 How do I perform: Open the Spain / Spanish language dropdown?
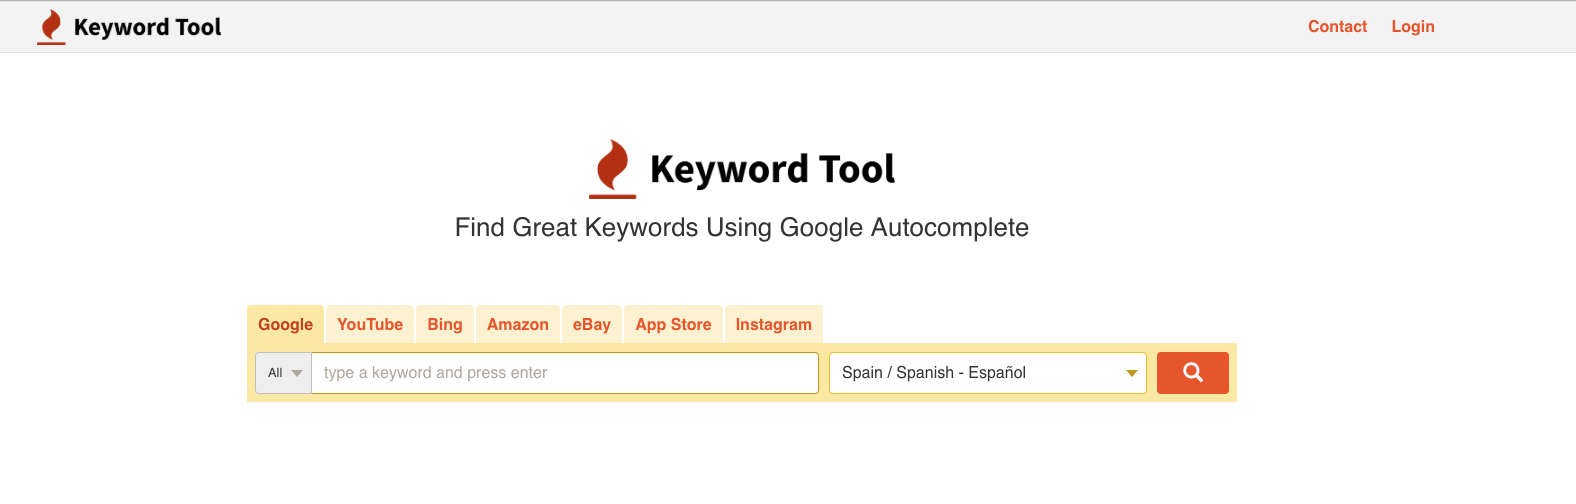pos(988,373)
